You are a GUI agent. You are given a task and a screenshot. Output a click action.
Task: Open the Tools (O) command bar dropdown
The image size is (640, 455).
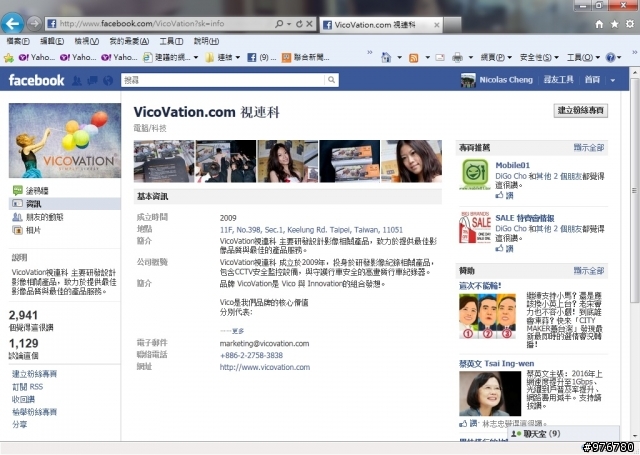583,58
